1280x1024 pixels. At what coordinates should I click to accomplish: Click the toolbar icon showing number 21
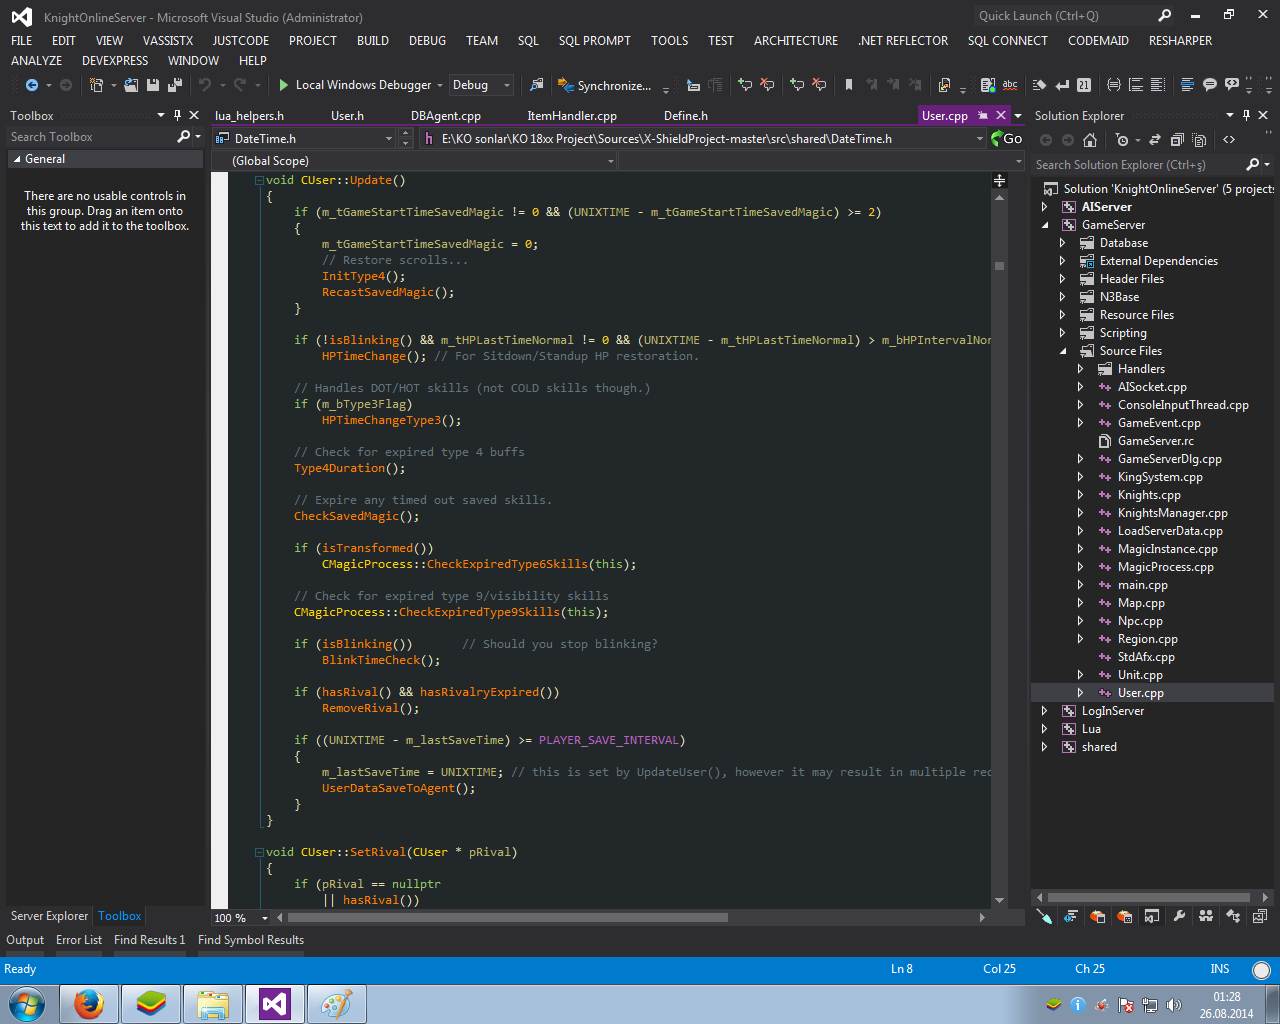(x=1084, y=85)
